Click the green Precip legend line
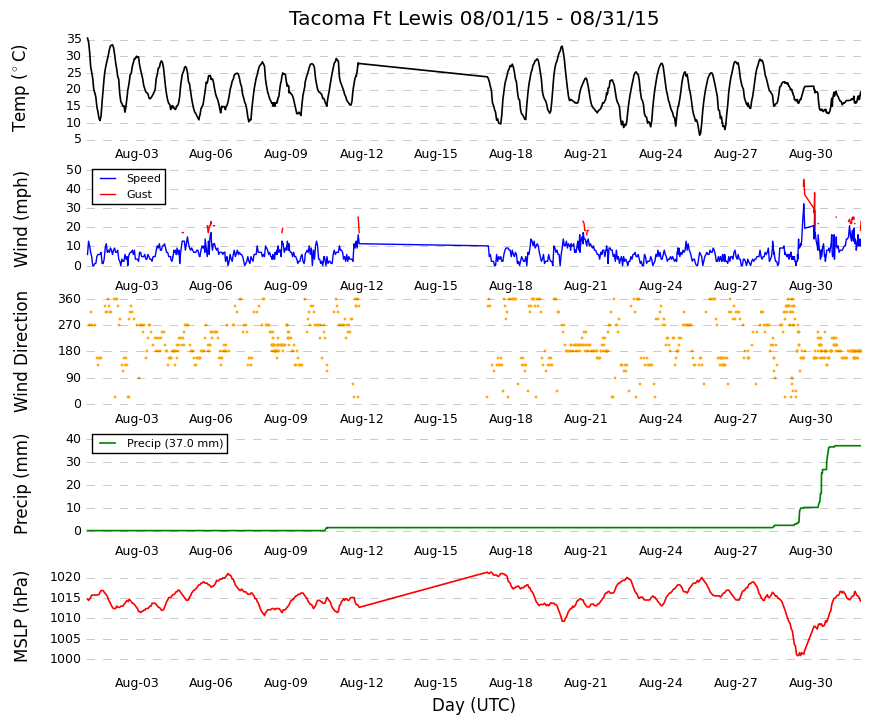Image resolution: width=871 pixels, height=725 pixels. coord(108,443)
